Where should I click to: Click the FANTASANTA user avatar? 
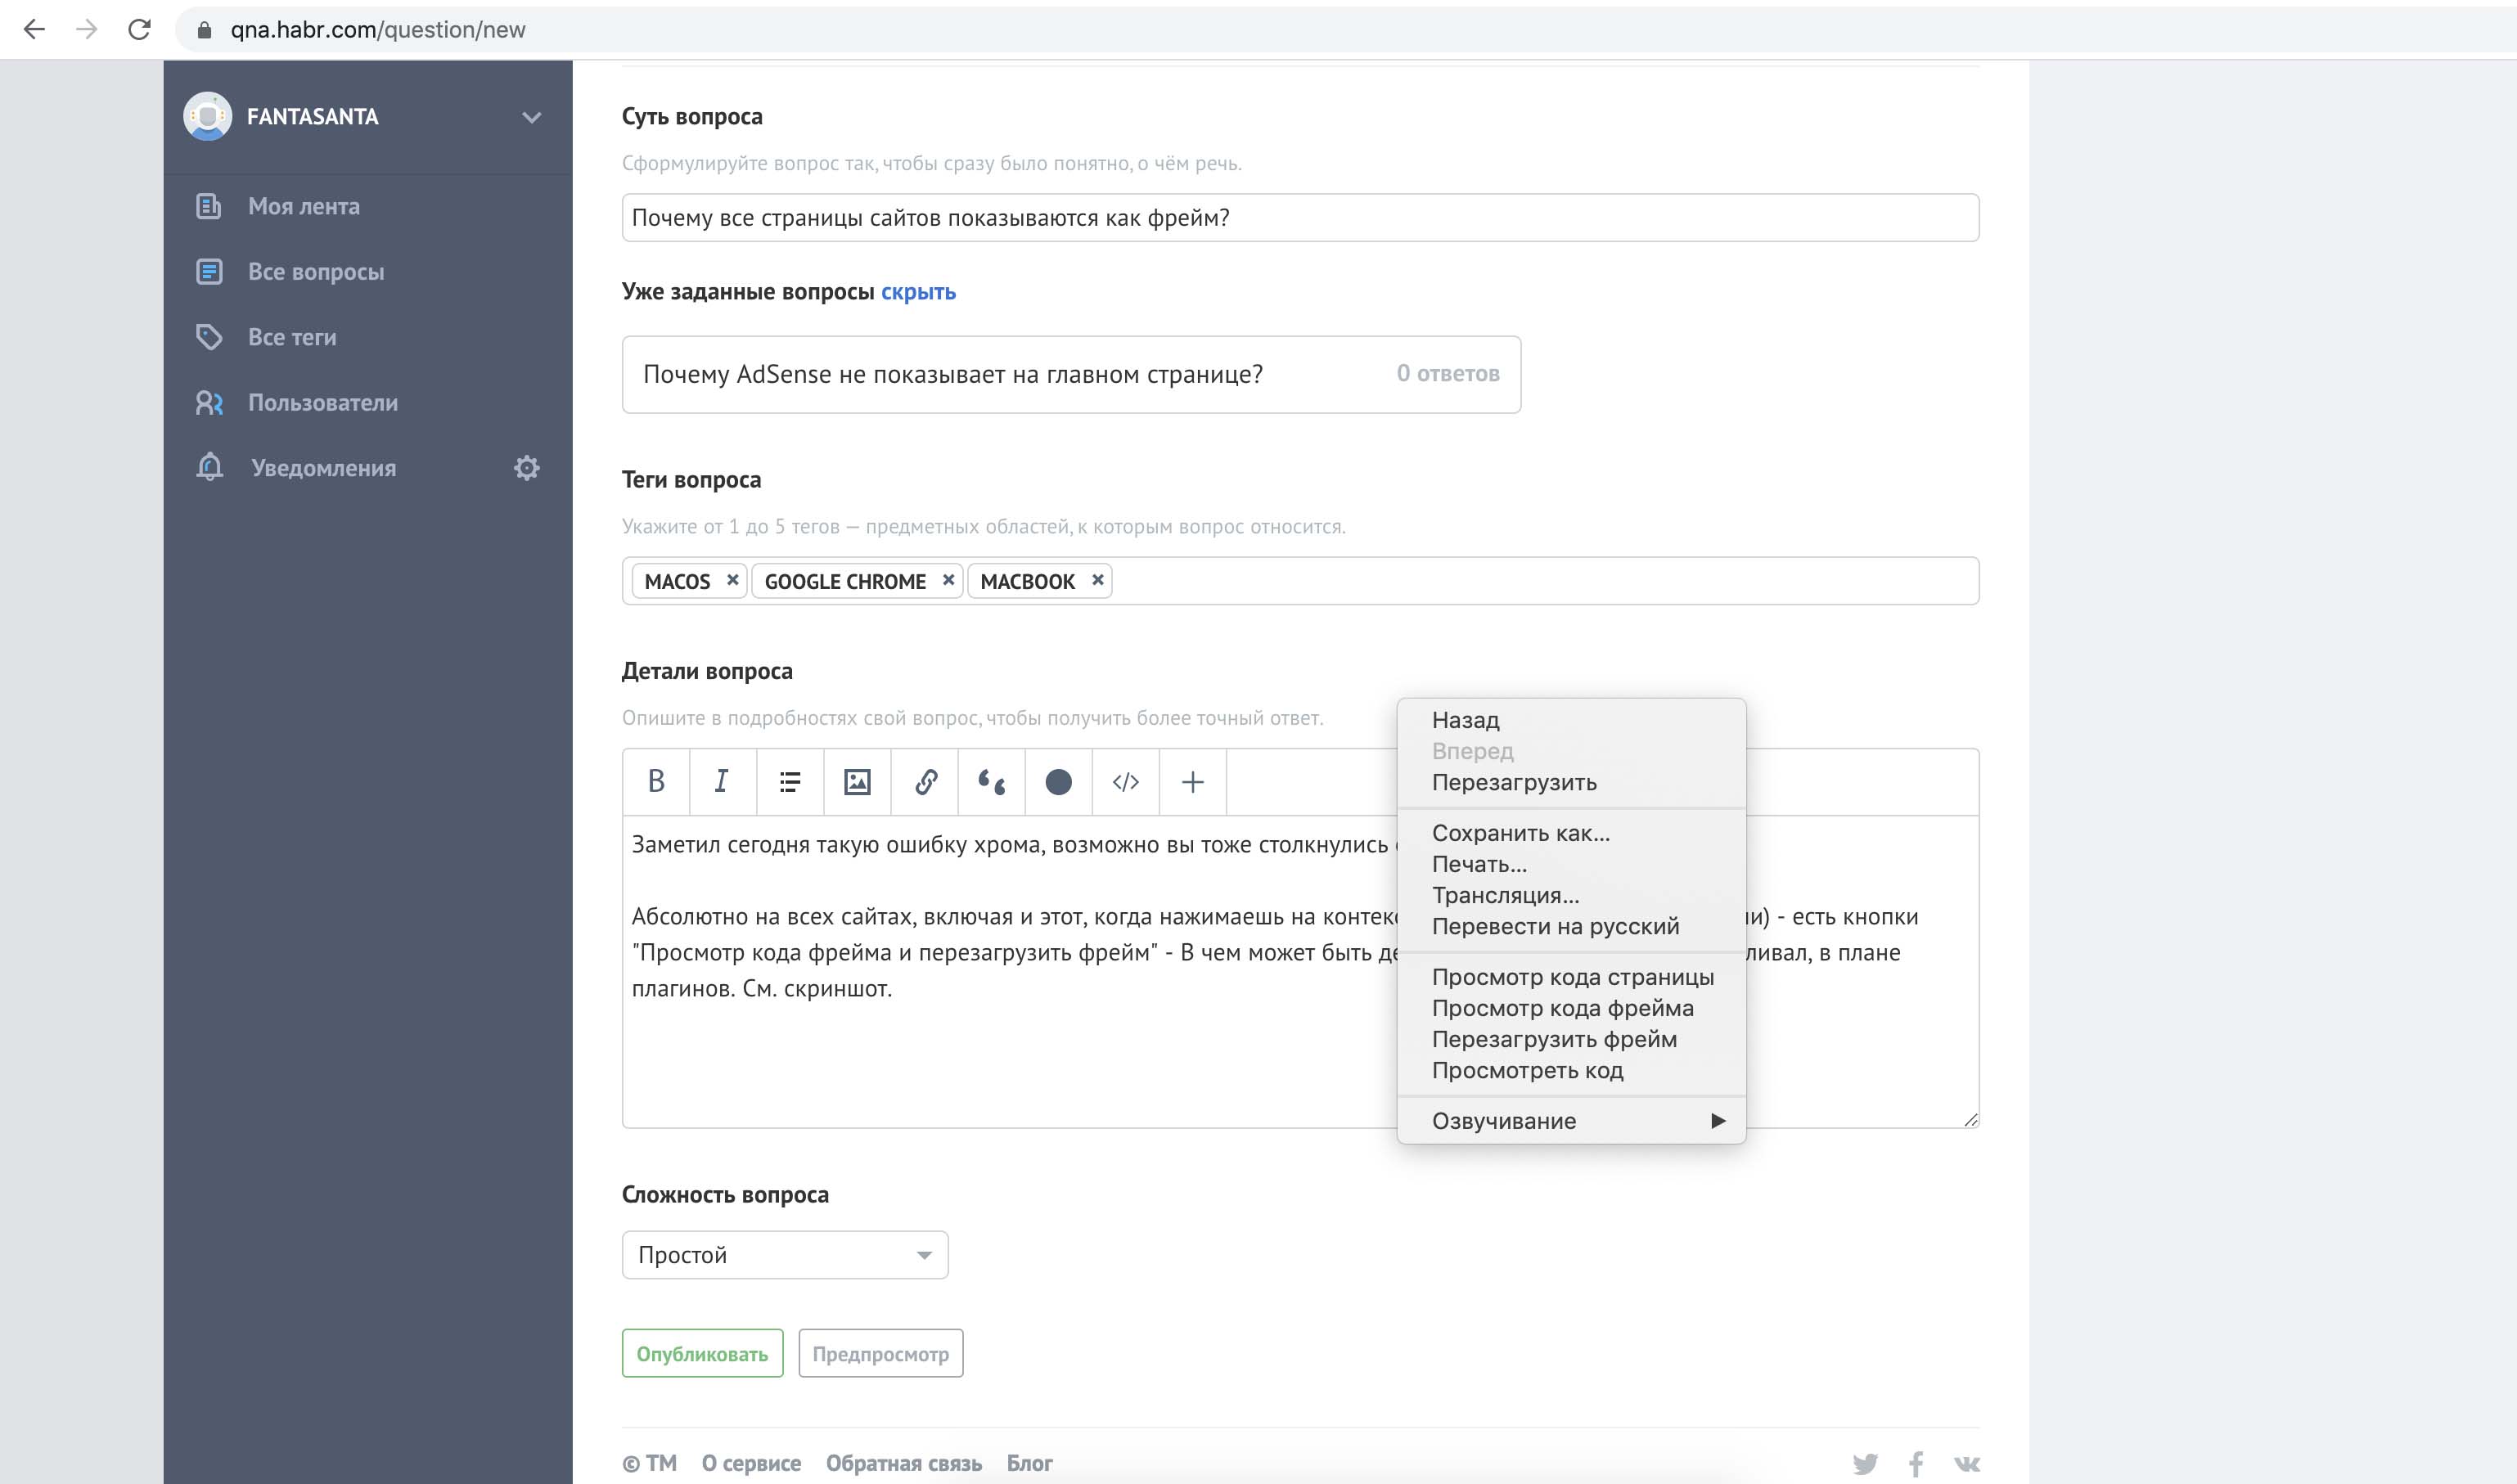(208, 116)
